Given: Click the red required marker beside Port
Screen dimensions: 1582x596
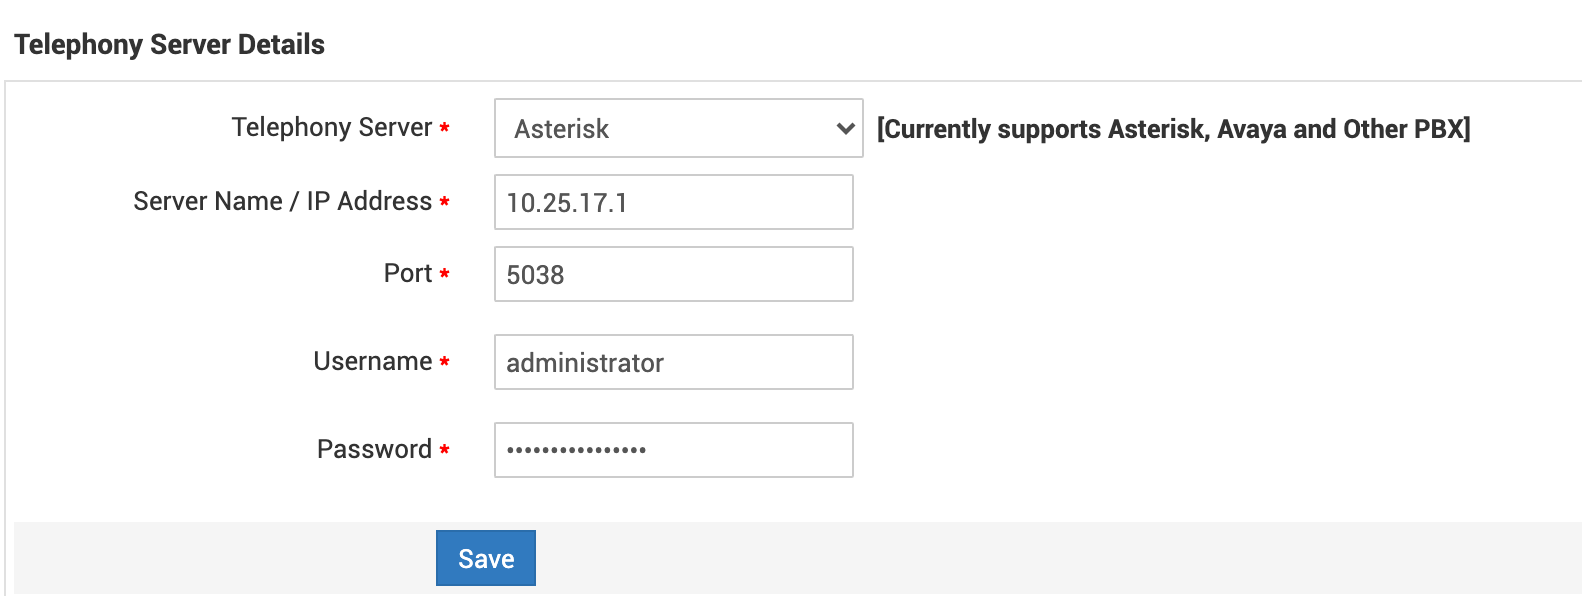Looking at the screenshot, I should (444, 275).
